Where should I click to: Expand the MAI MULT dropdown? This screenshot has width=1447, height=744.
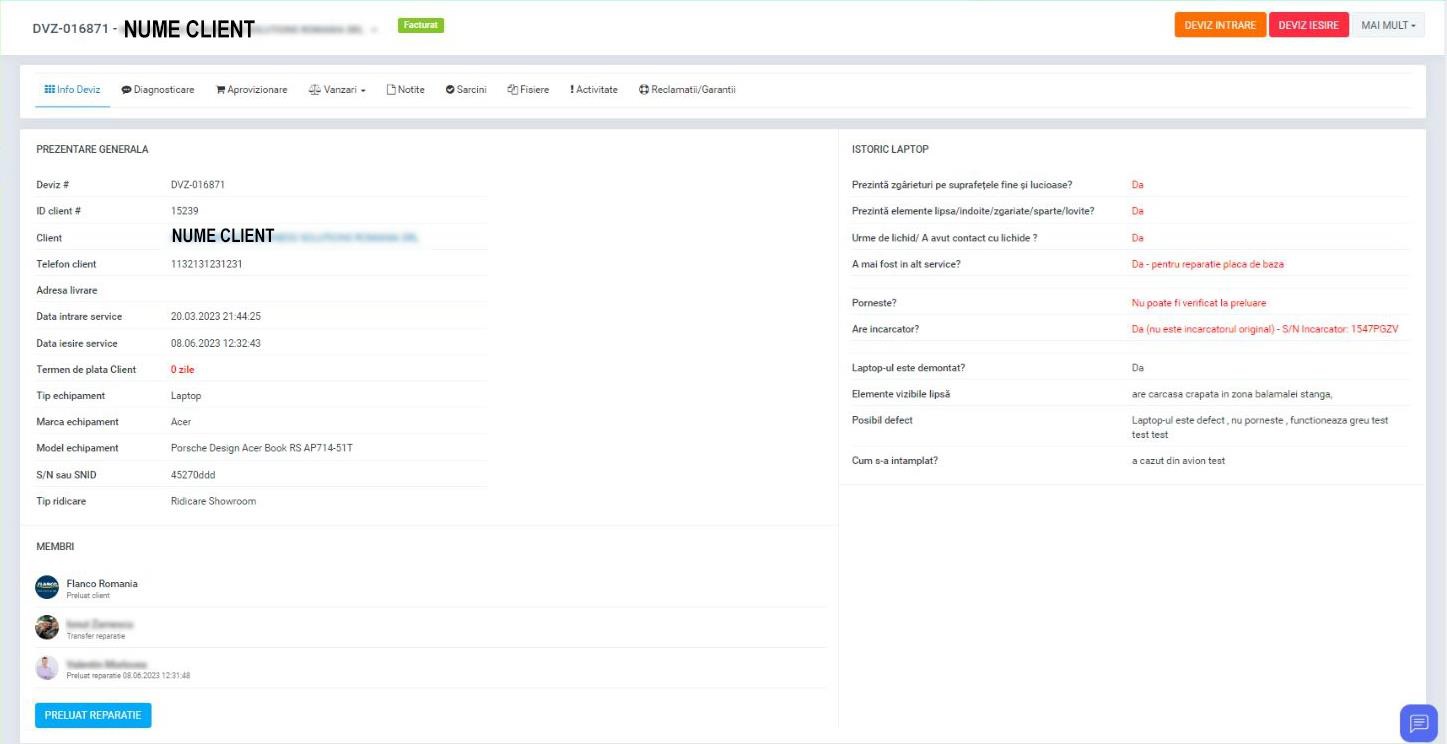click(x=1389, y=25)
